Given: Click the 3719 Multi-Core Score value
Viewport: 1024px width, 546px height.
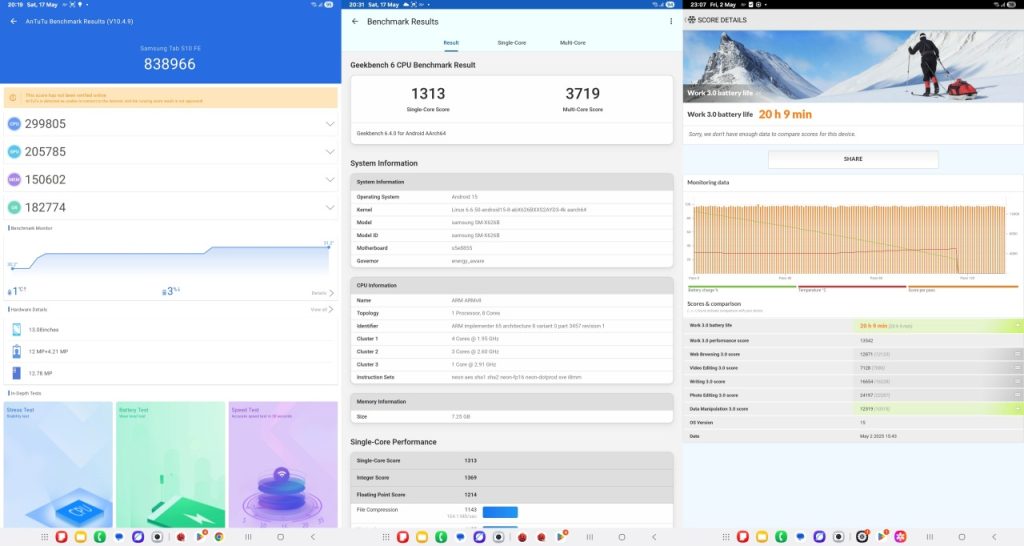Looking at the screenshot, I should [x=583, y=94].
